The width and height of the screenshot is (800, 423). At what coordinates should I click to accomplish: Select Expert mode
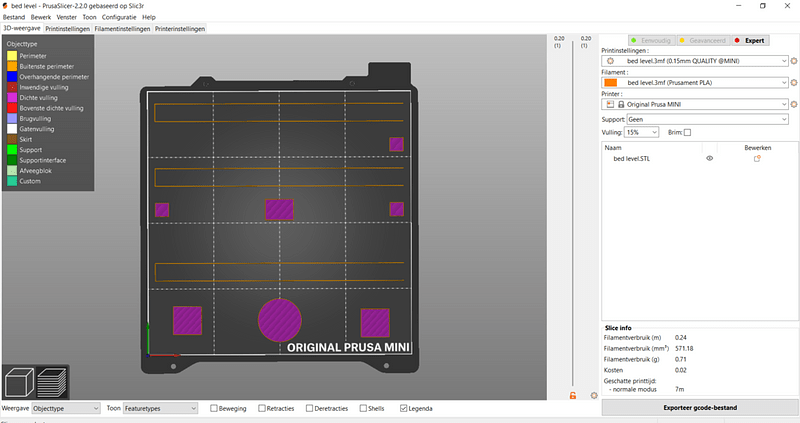750,40
